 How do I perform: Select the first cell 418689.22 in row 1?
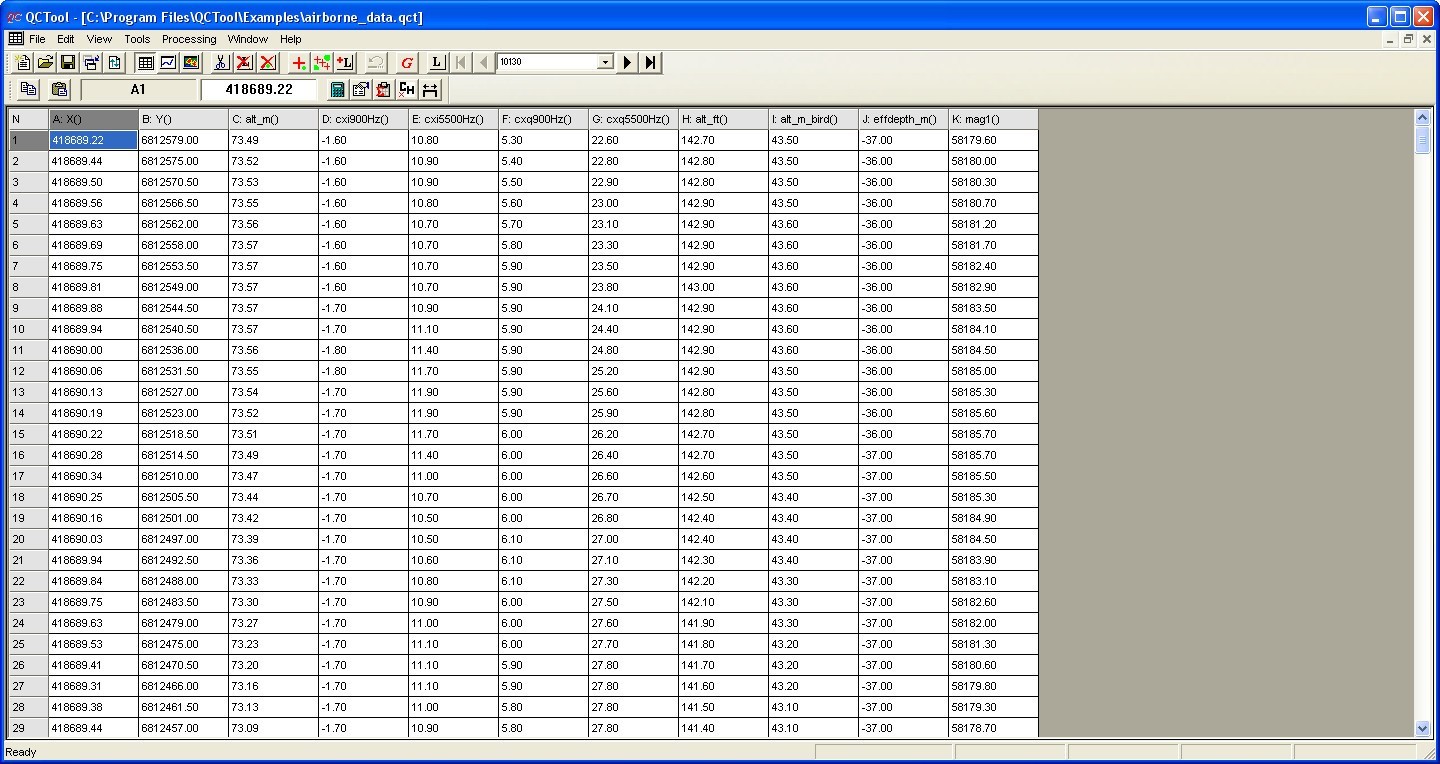coord(93,140)
